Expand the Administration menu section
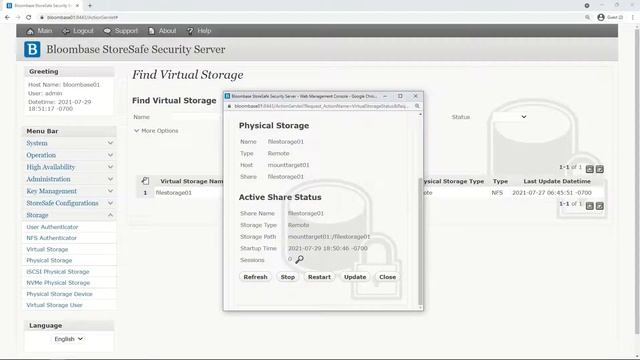Screen dimensions: 640x360 69,179
